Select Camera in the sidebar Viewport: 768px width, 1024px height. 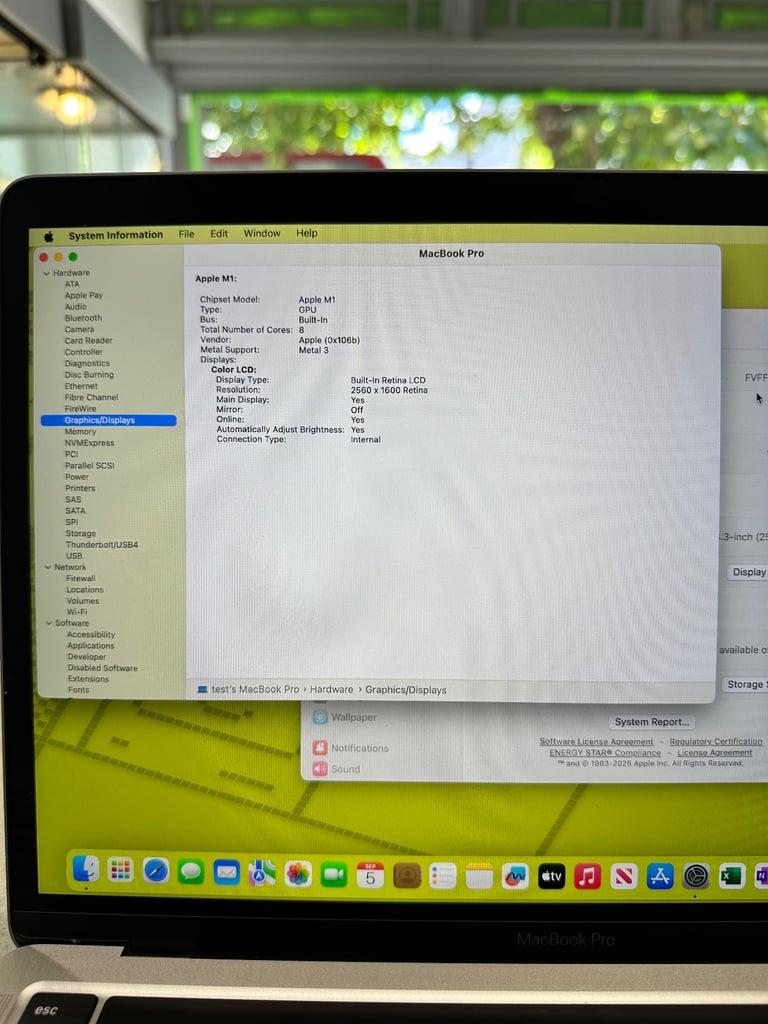click(x=79, y=329)
